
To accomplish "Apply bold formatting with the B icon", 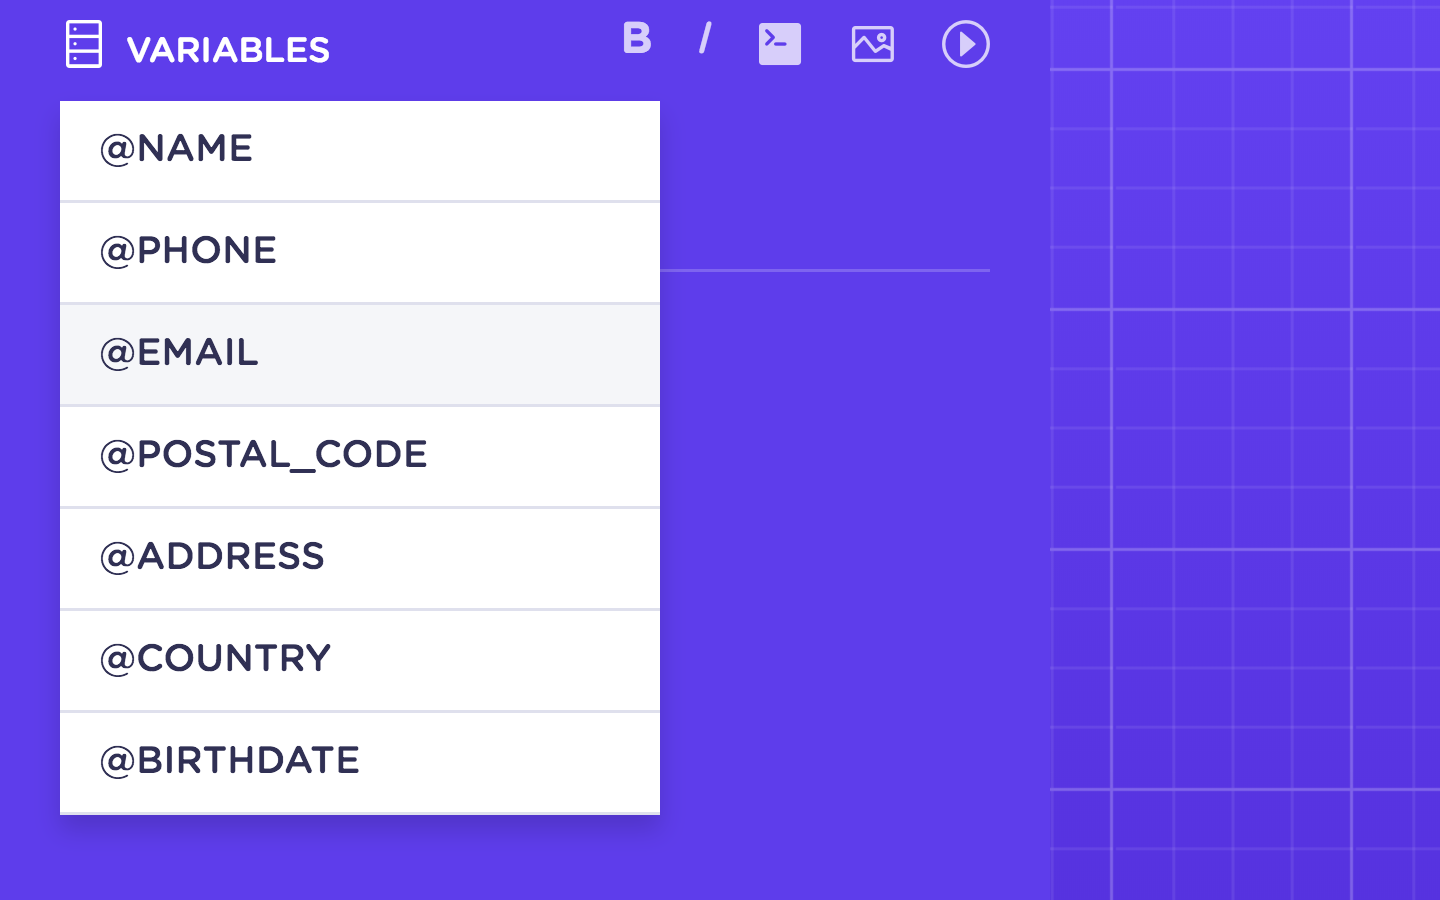I will coord(637,38).
